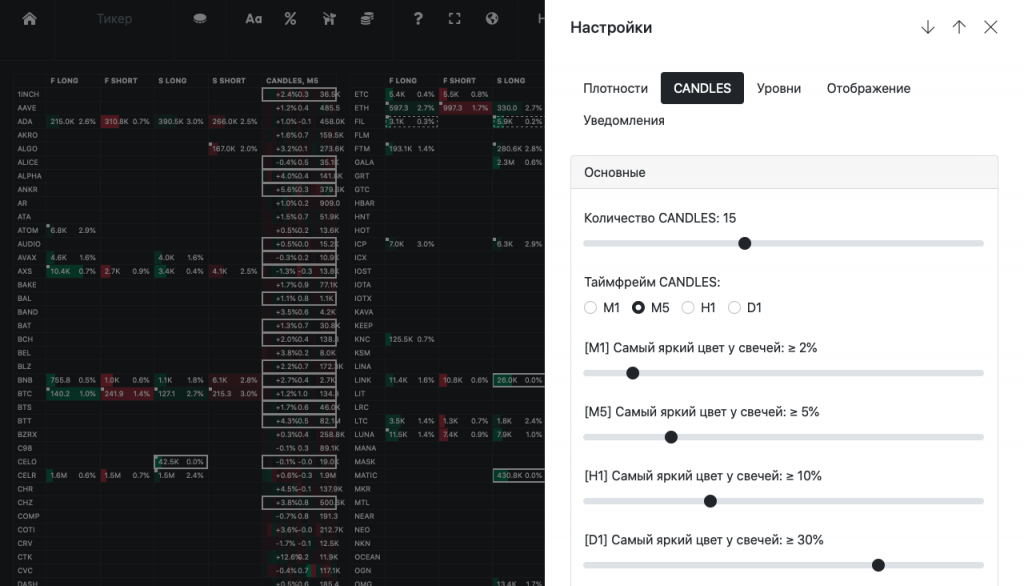
Task: Click the Тикер search input field
Action: point(115,19)
